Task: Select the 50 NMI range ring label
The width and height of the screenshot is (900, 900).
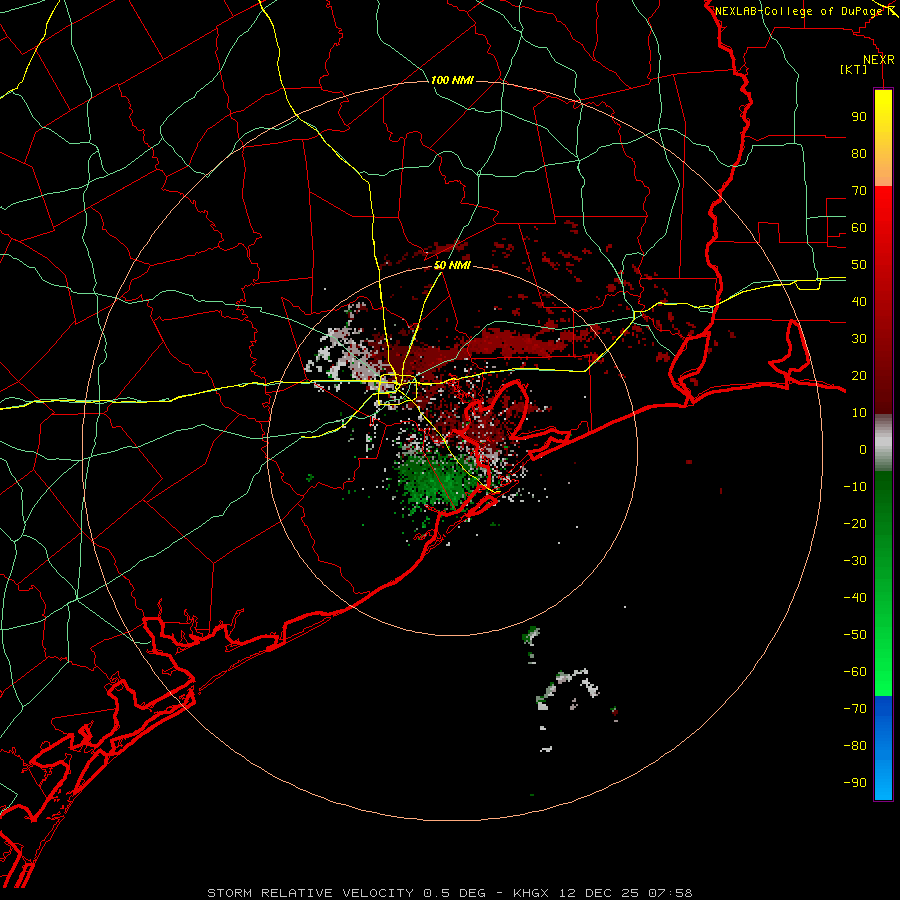Action: [452, 265]
